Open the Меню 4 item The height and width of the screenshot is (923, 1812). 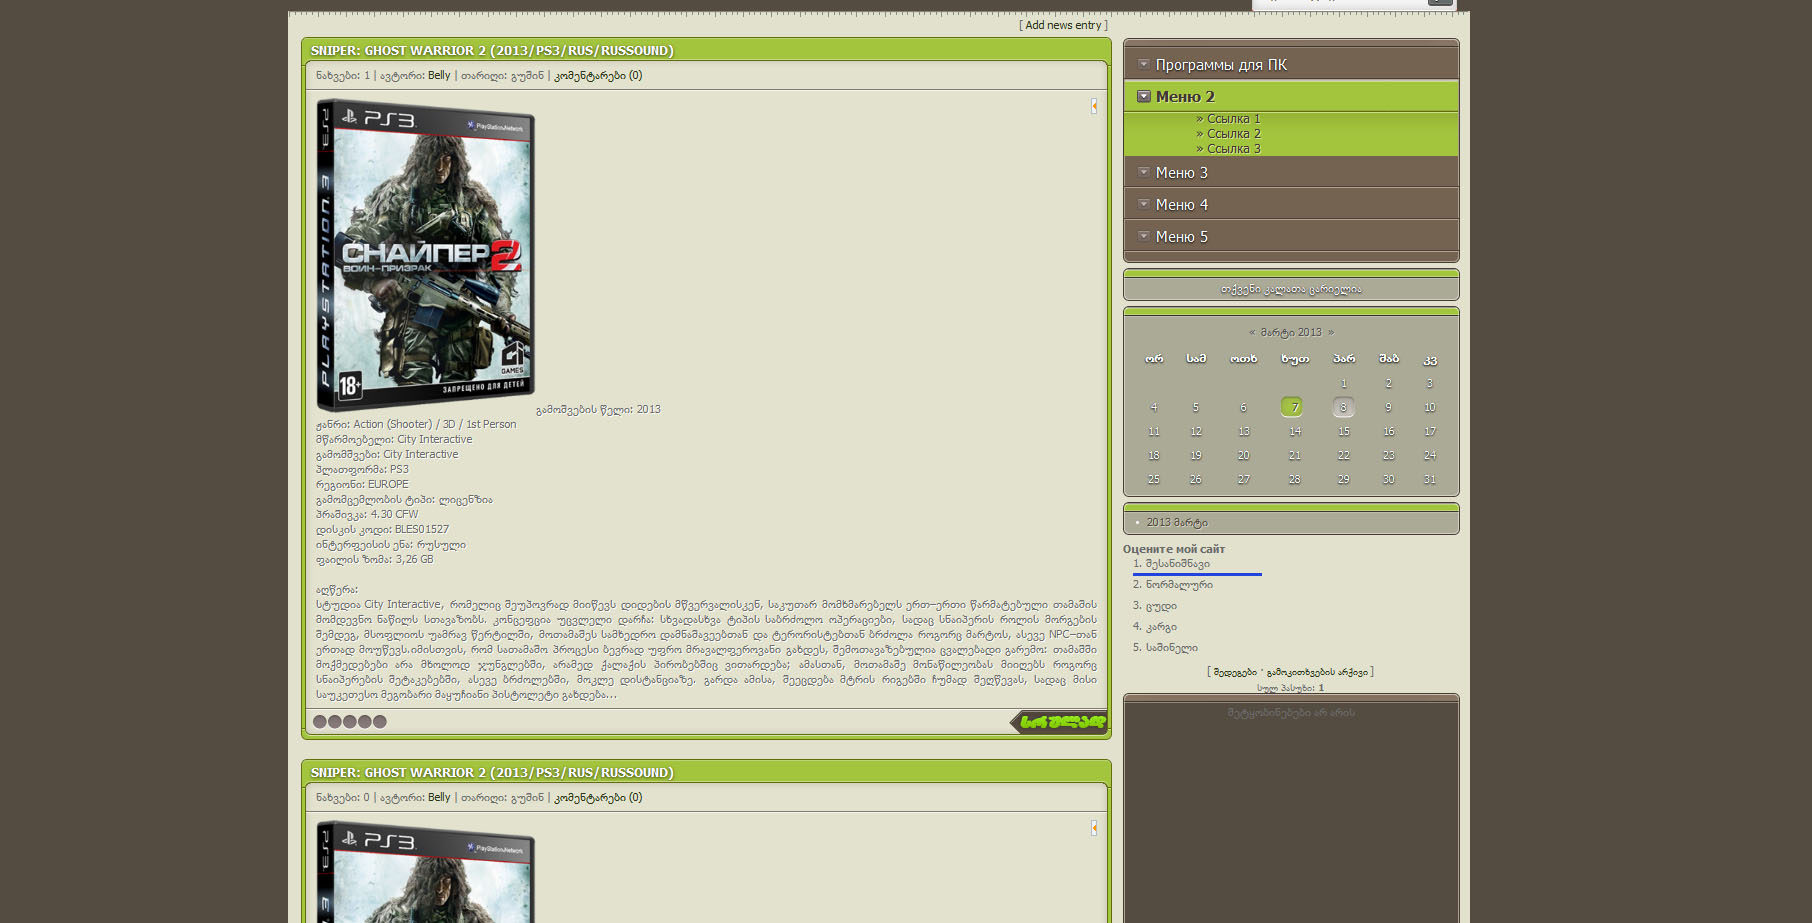pos(1182,205)
